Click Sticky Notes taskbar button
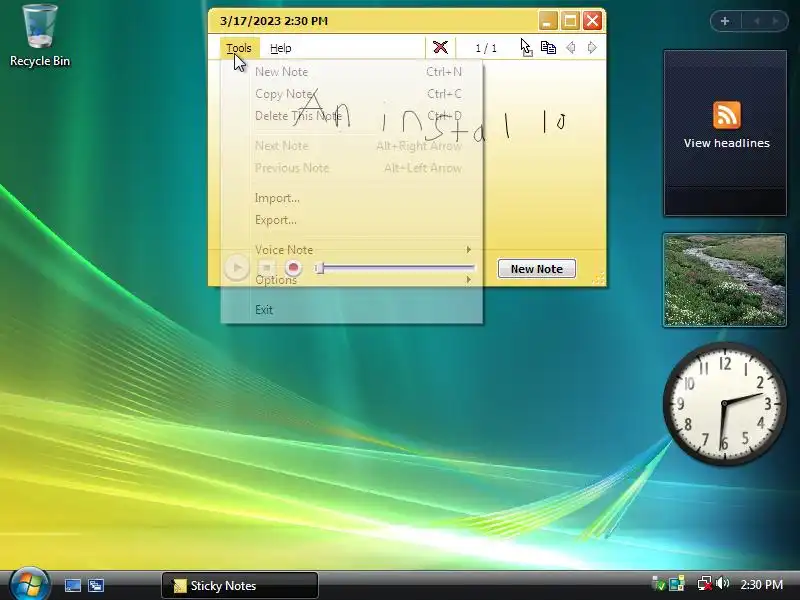The width and height of the screenshot is (800, 600). point(240,585)
